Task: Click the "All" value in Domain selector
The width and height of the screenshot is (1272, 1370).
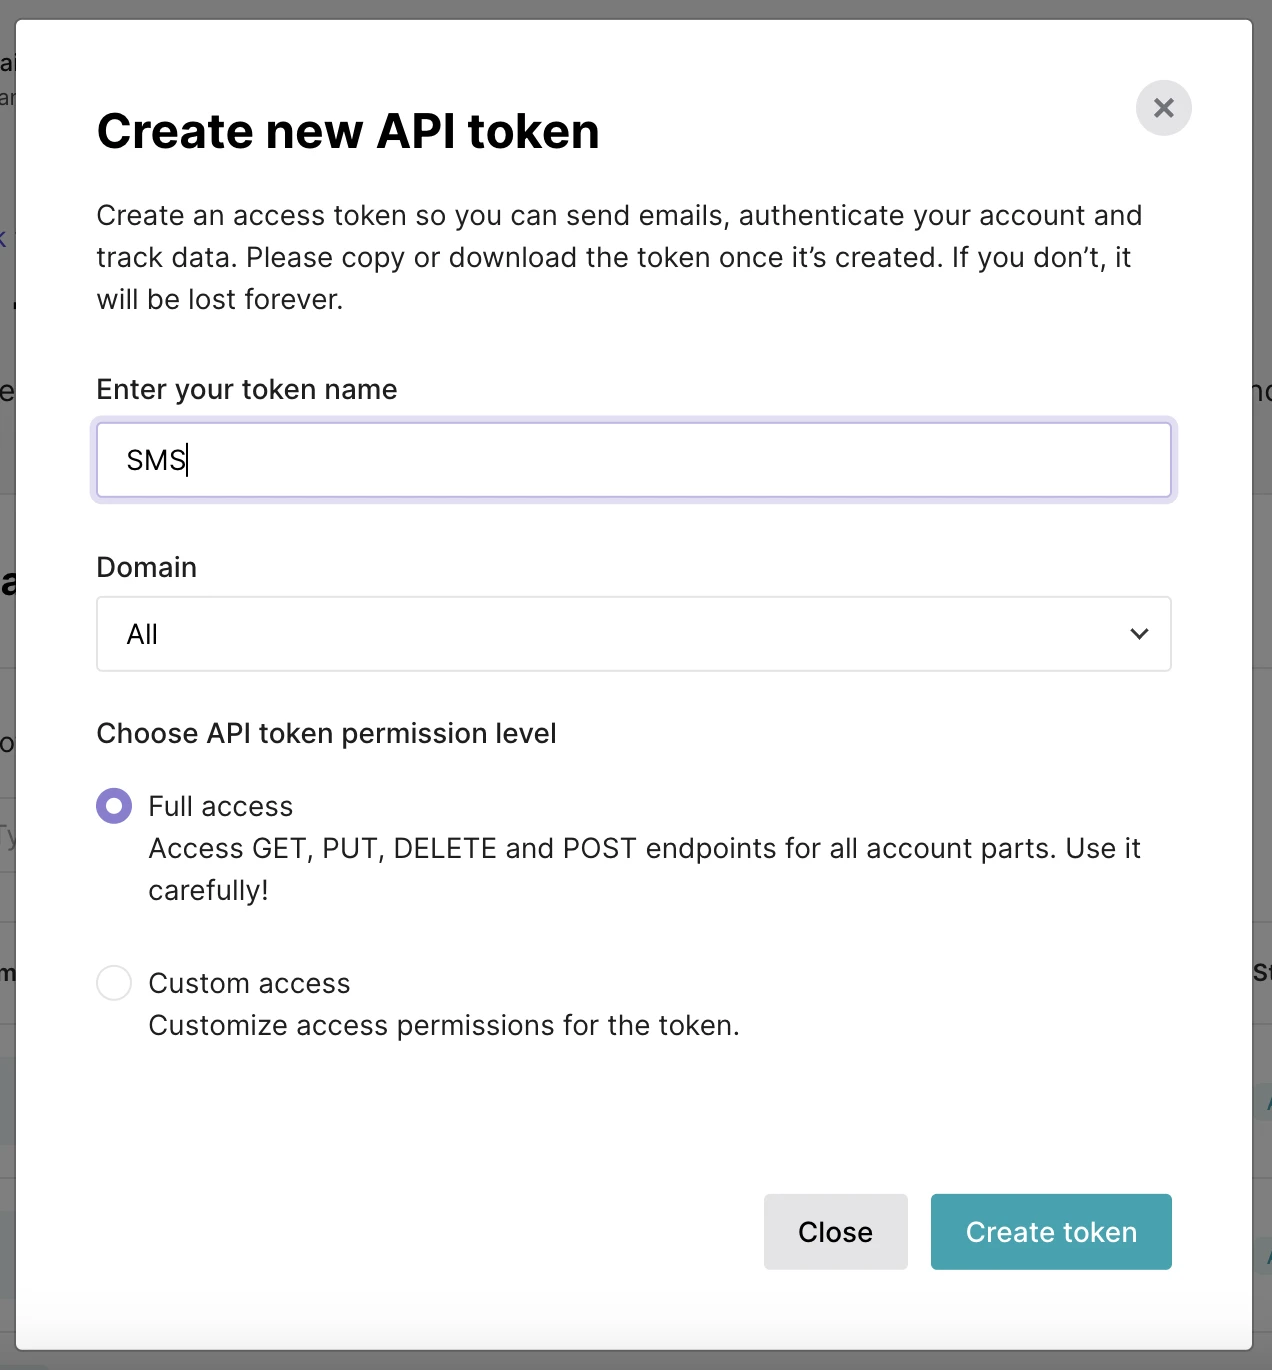Action: pyautogui.click(x=143, y=634)
